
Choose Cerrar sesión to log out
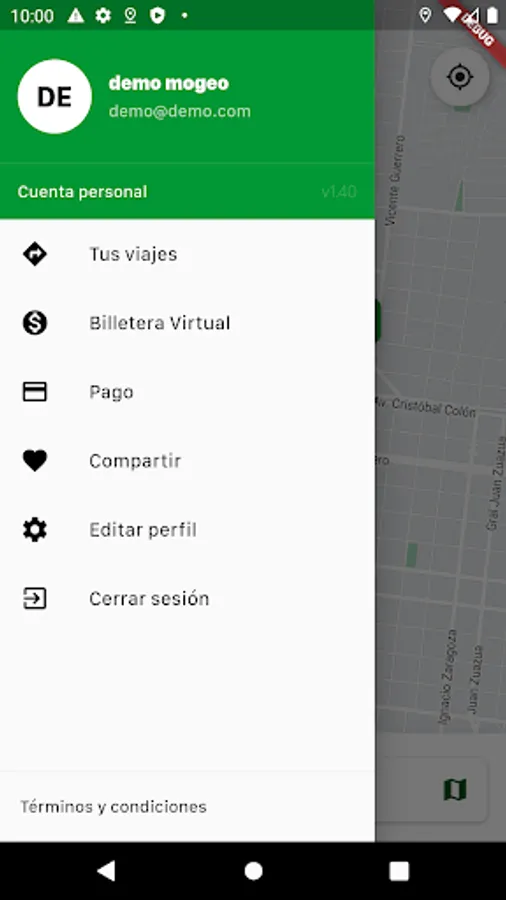click(188, 598)
